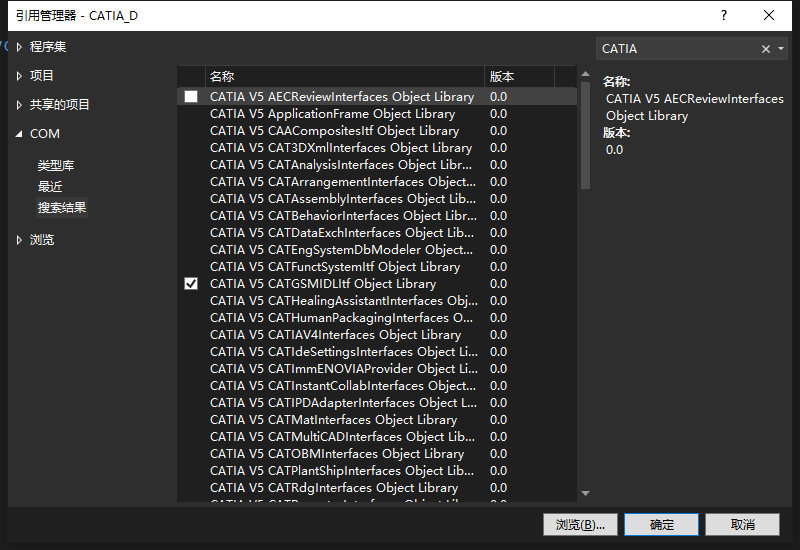Image resolution: width=800 pixels, height=550 pixels.
Task: Open the dialog help question mark
Action: (x=723, y=15)
